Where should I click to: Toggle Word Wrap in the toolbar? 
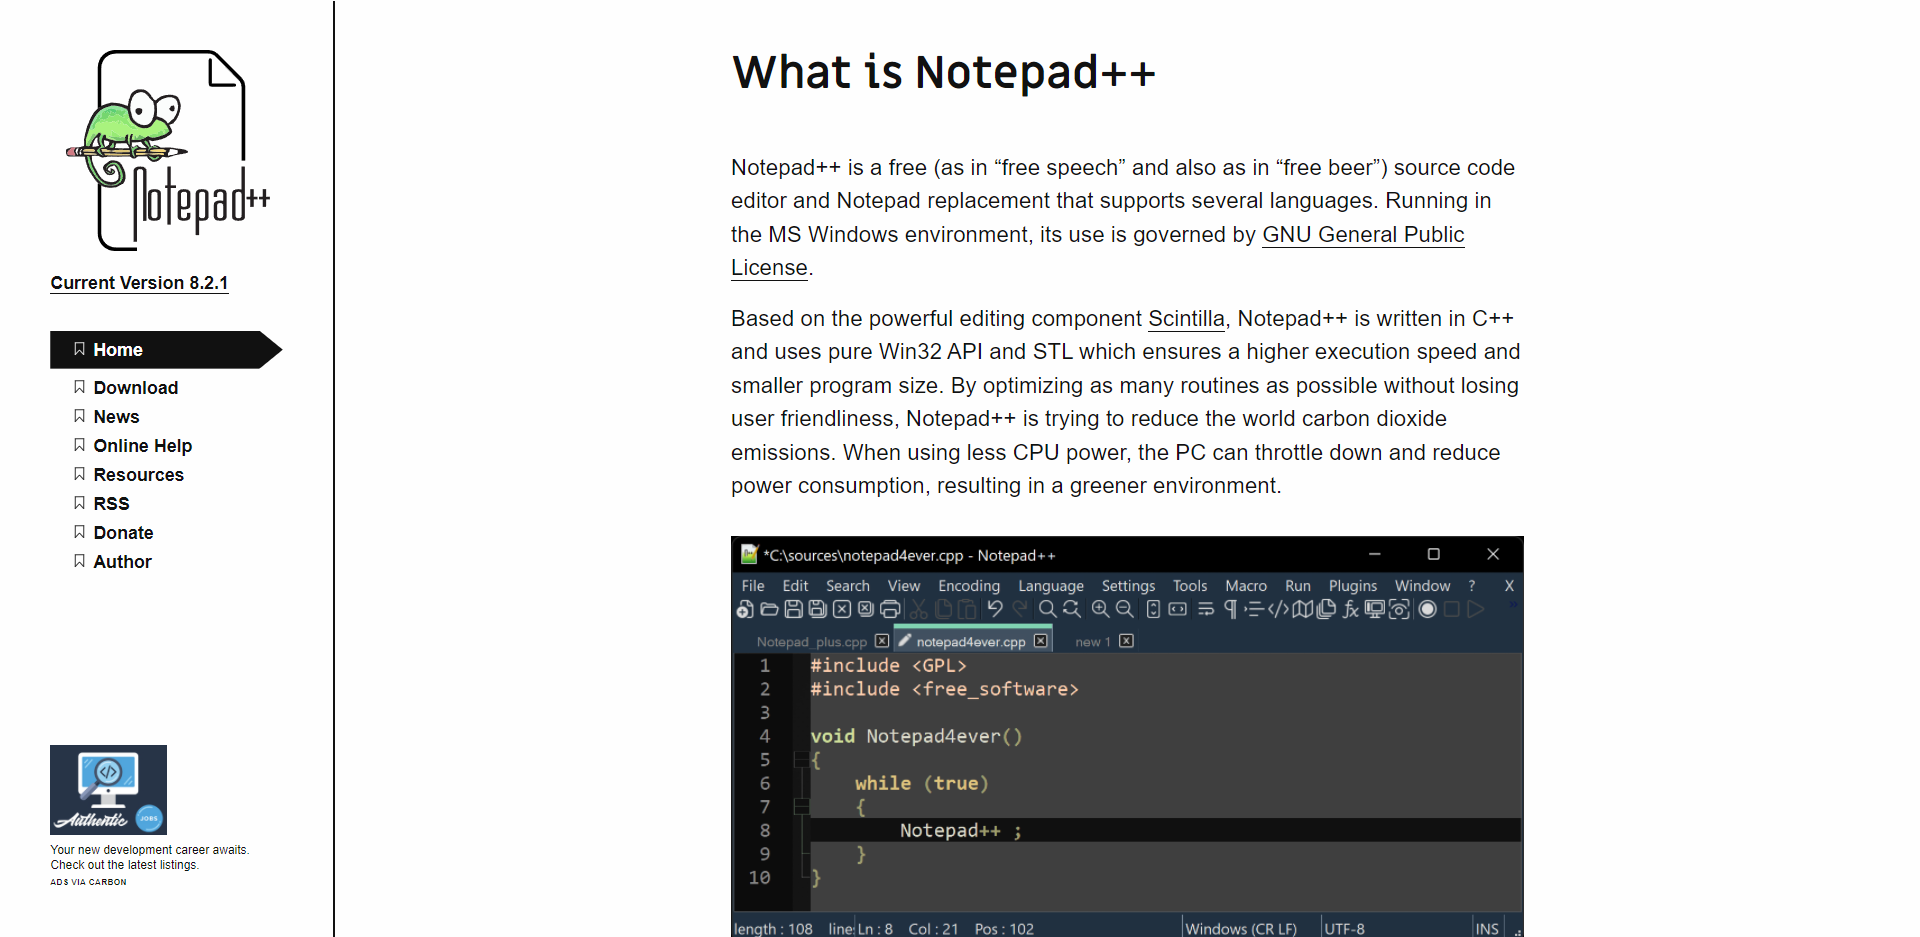pyautogui.click(x=1204, y=609)
